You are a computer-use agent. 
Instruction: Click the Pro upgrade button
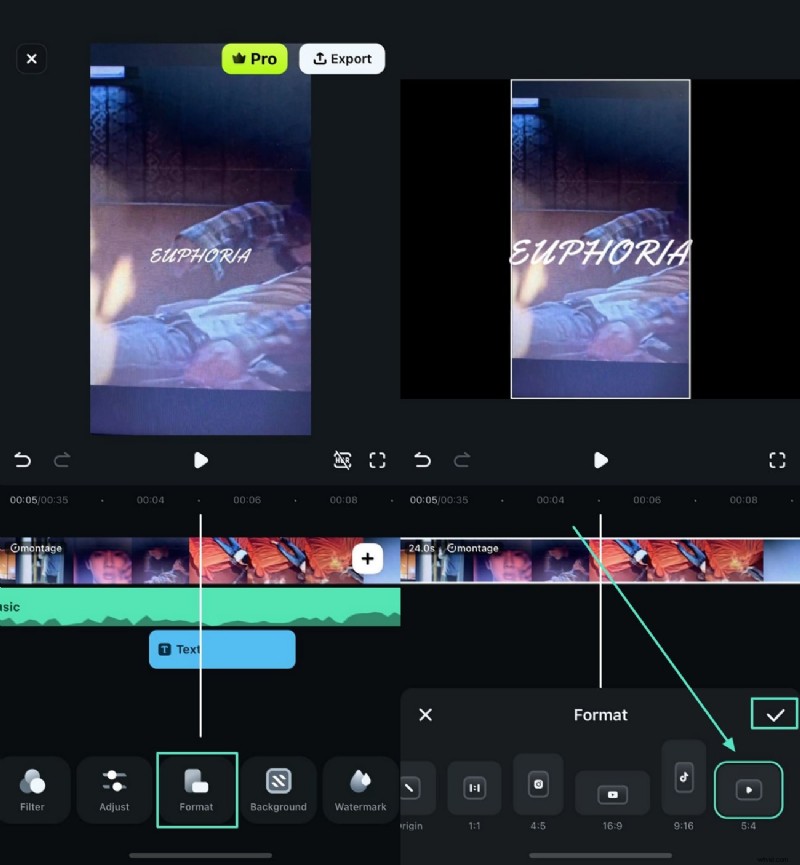point(254,59)
